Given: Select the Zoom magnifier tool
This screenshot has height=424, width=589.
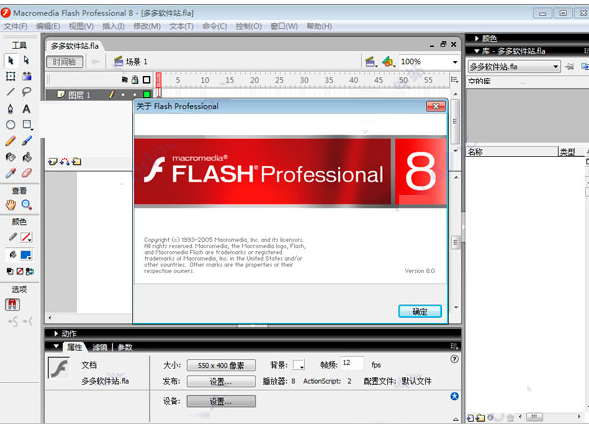Looking at the screenshot, I should click(26, 205).
